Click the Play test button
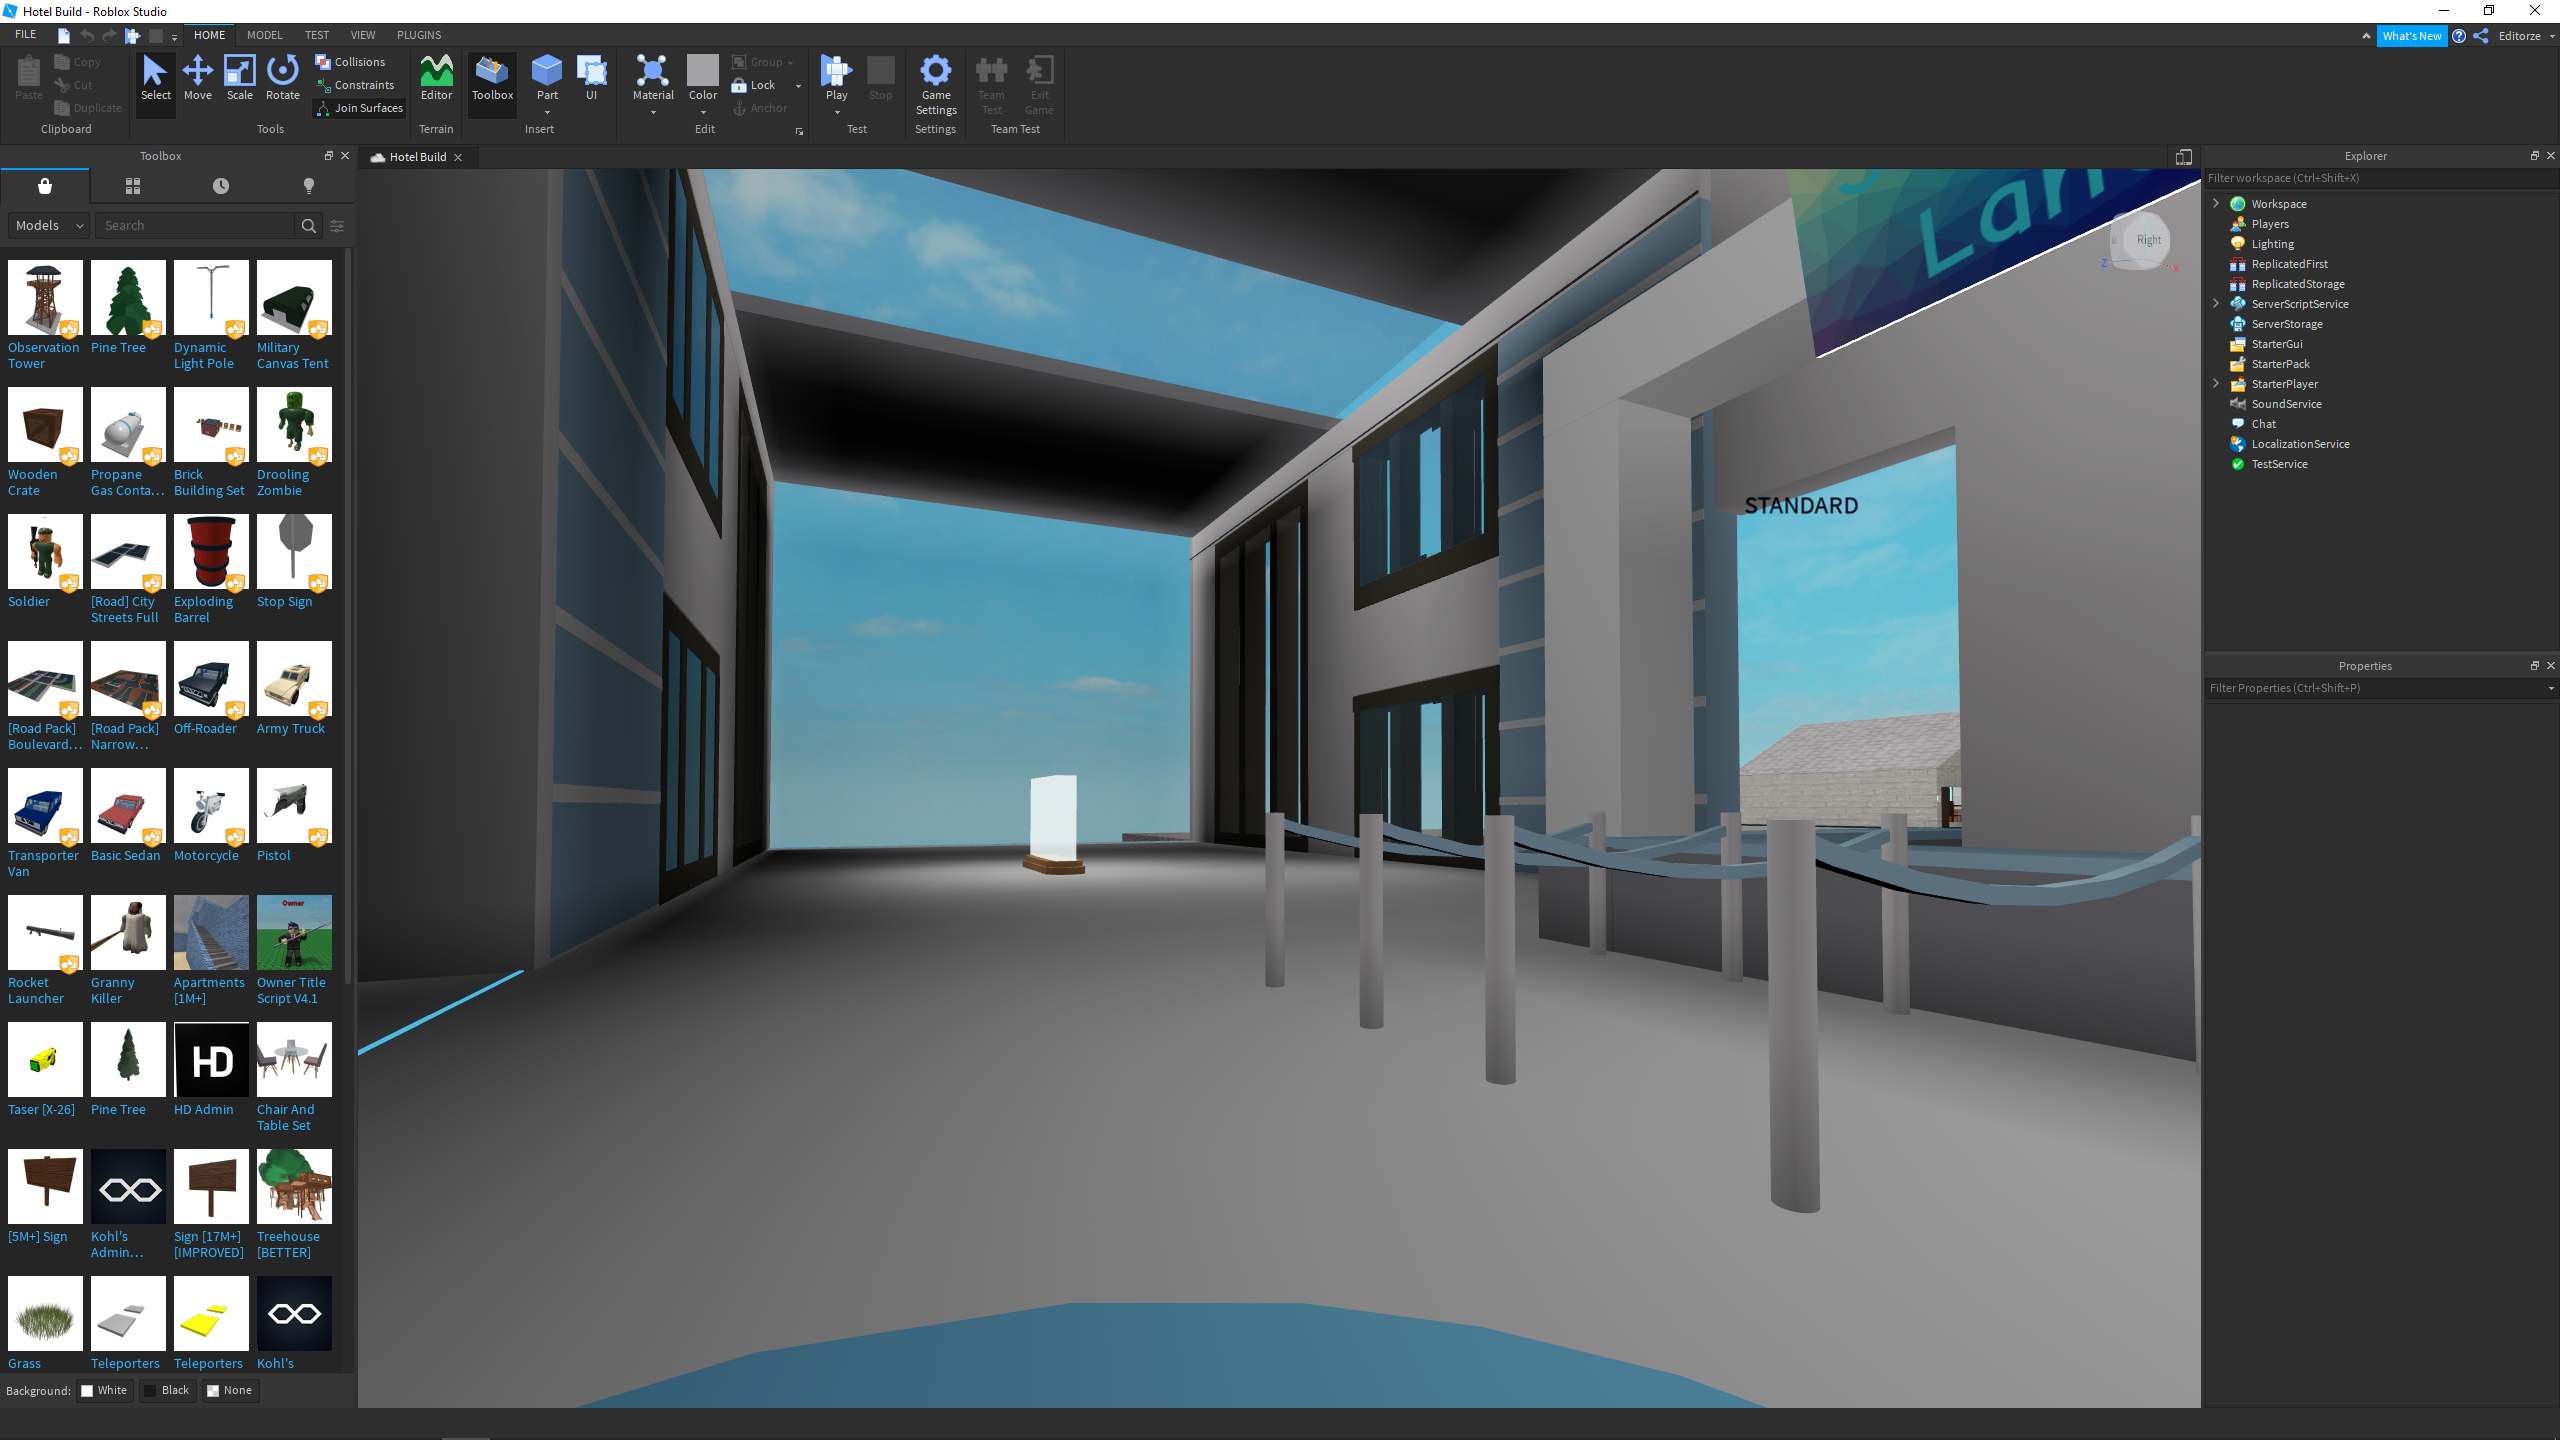The image size is (2560, 1440). pos(836,72)
